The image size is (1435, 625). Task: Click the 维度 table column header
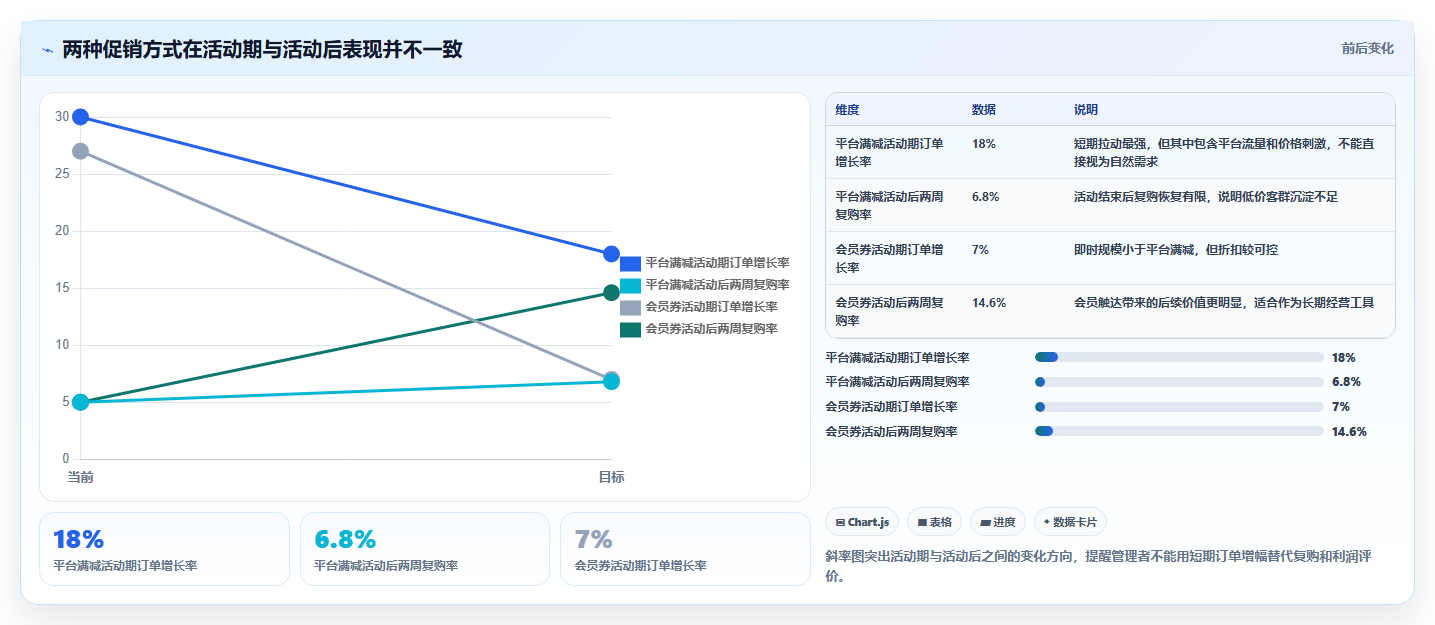847,110
